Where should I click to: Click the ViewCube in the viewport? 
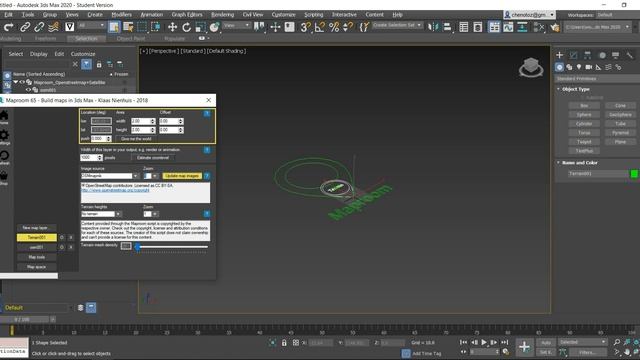tap(531, 67)
